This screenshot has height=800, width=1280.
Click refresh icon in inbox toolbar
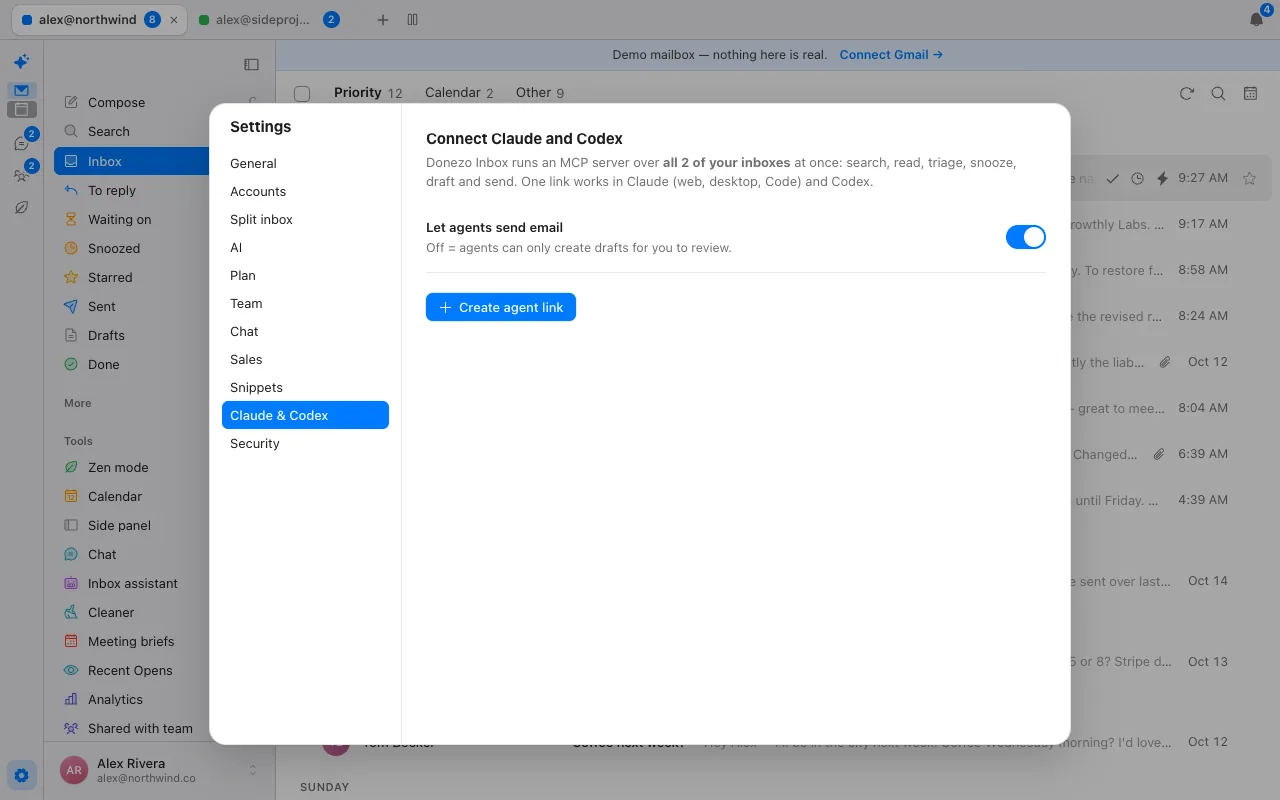[1187, 93]
